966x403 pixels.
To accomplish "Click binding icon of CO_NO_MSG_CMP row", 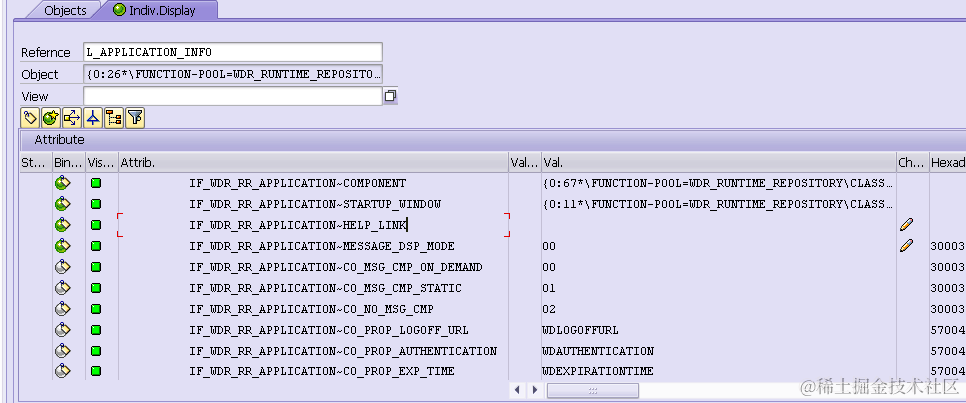I will tap(62, 309).
